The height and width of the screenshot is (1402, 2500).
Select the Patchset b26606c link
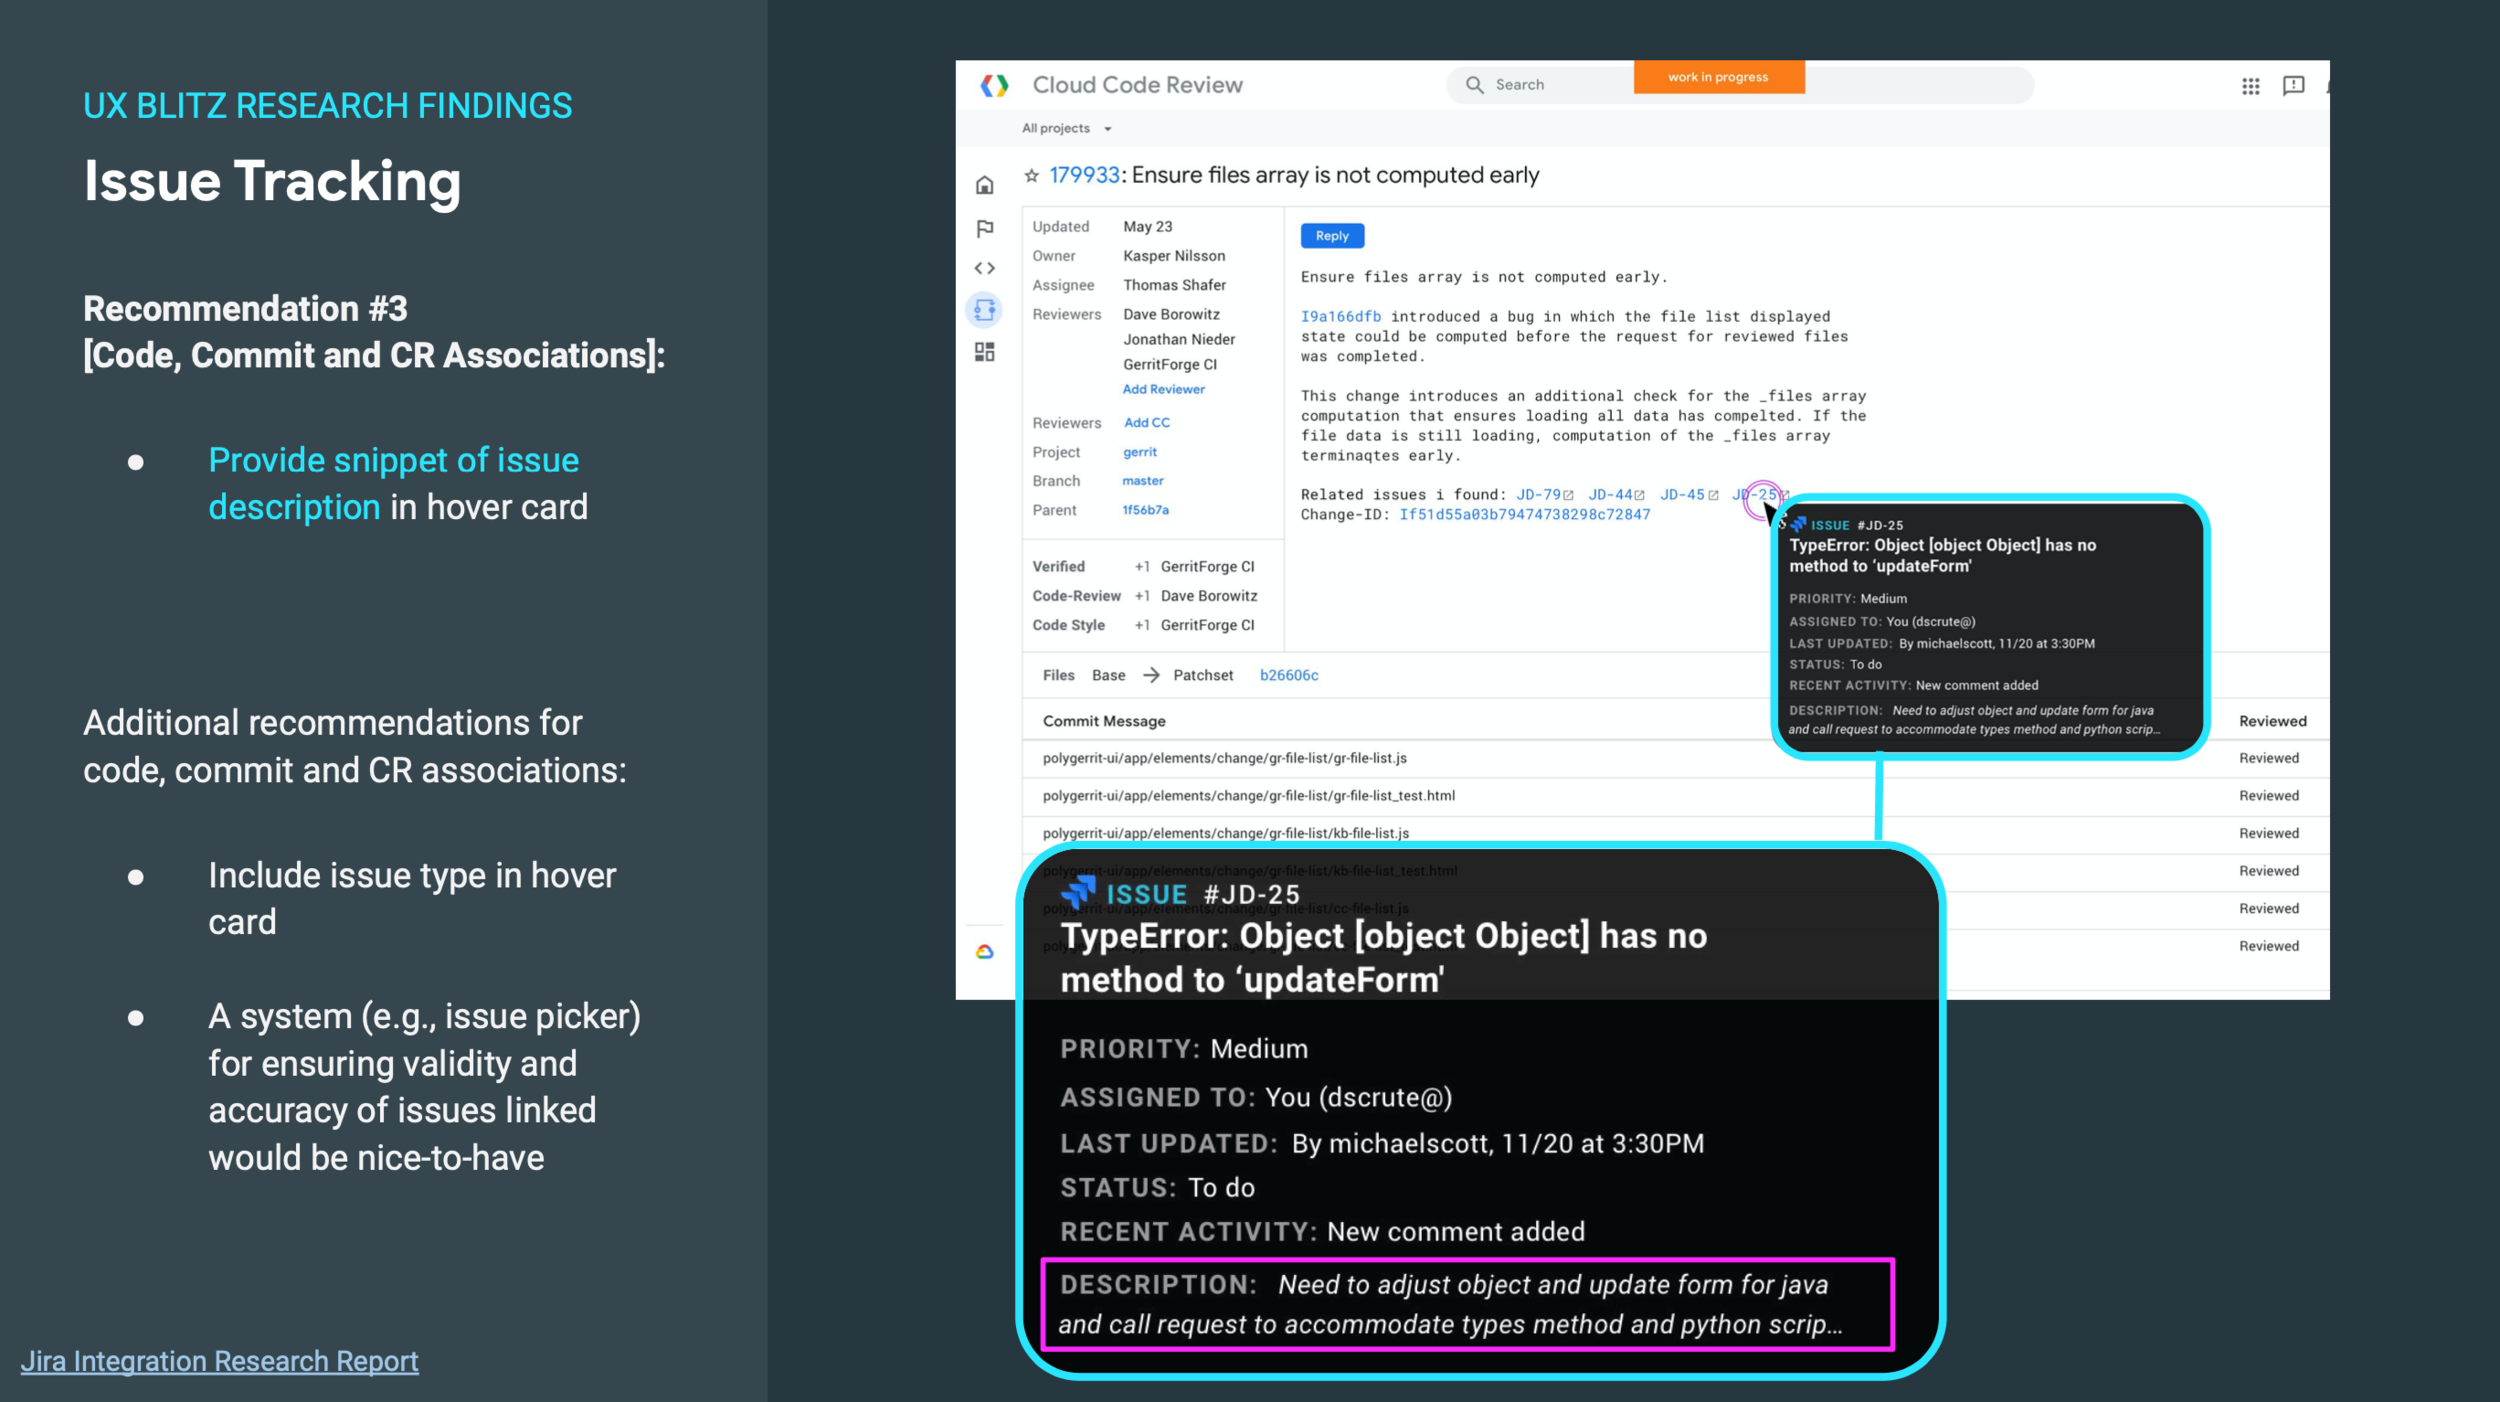[1288, 676]
